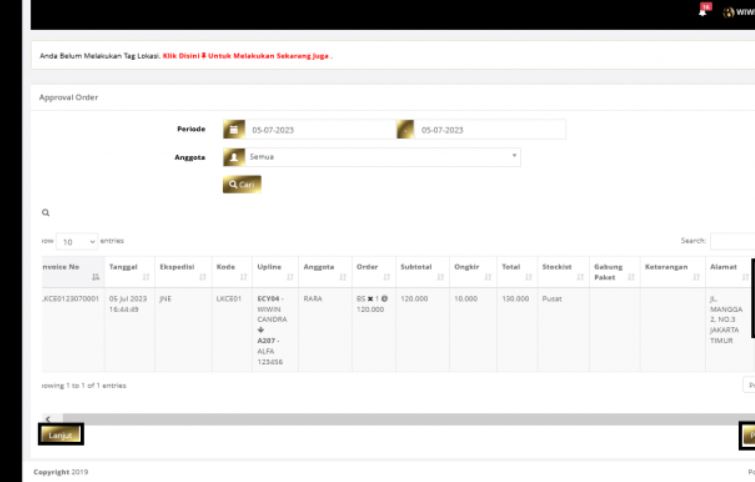This screenshot has width=755, height=482.
Task: Click the gold icon beside end date
Action: (x=405, y=130)
